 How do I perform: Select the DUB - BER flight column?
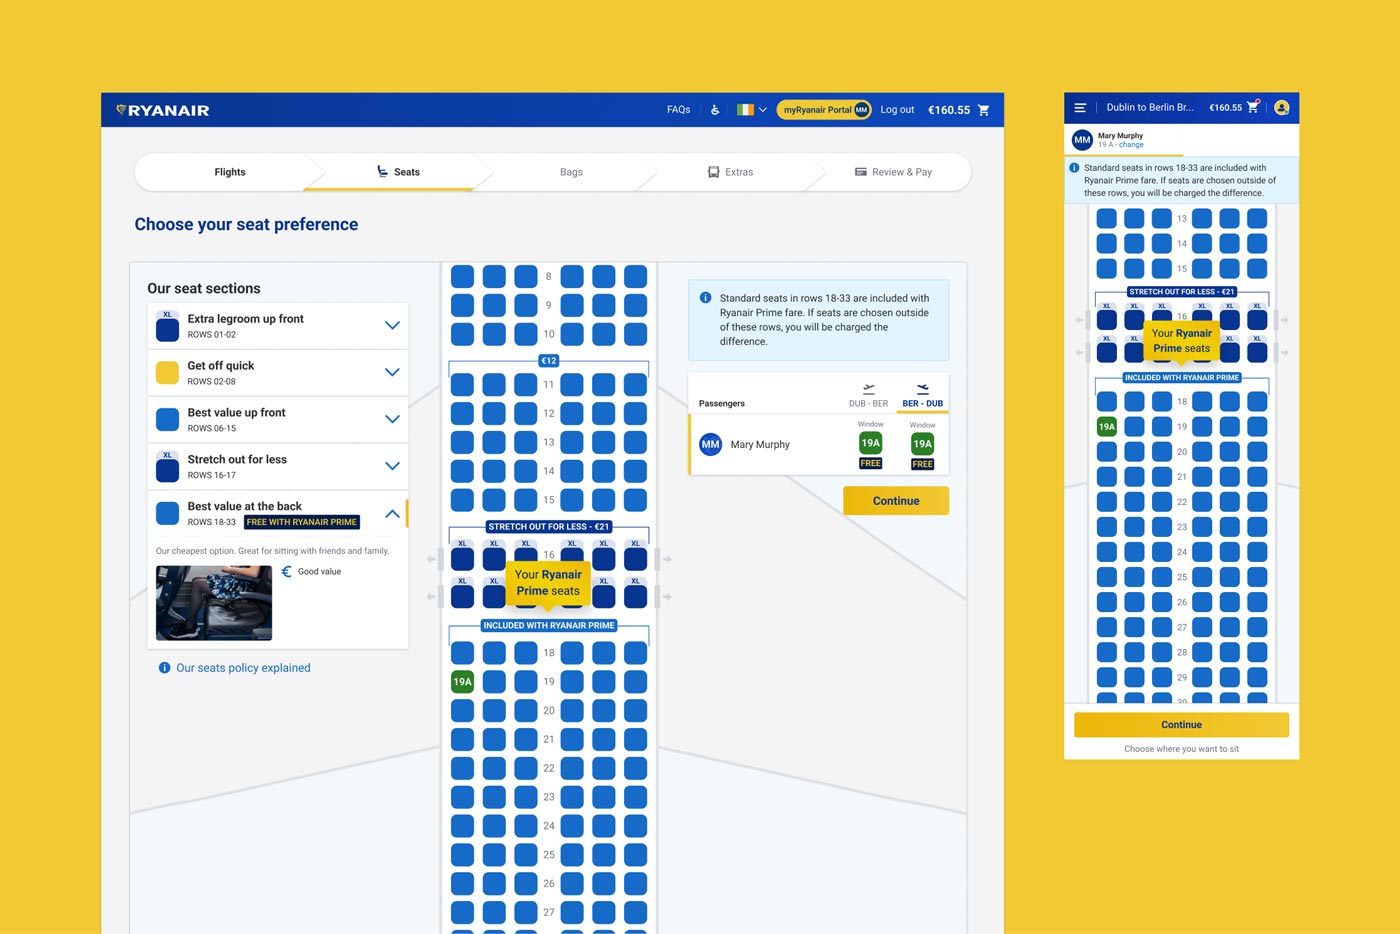(868, 396)
